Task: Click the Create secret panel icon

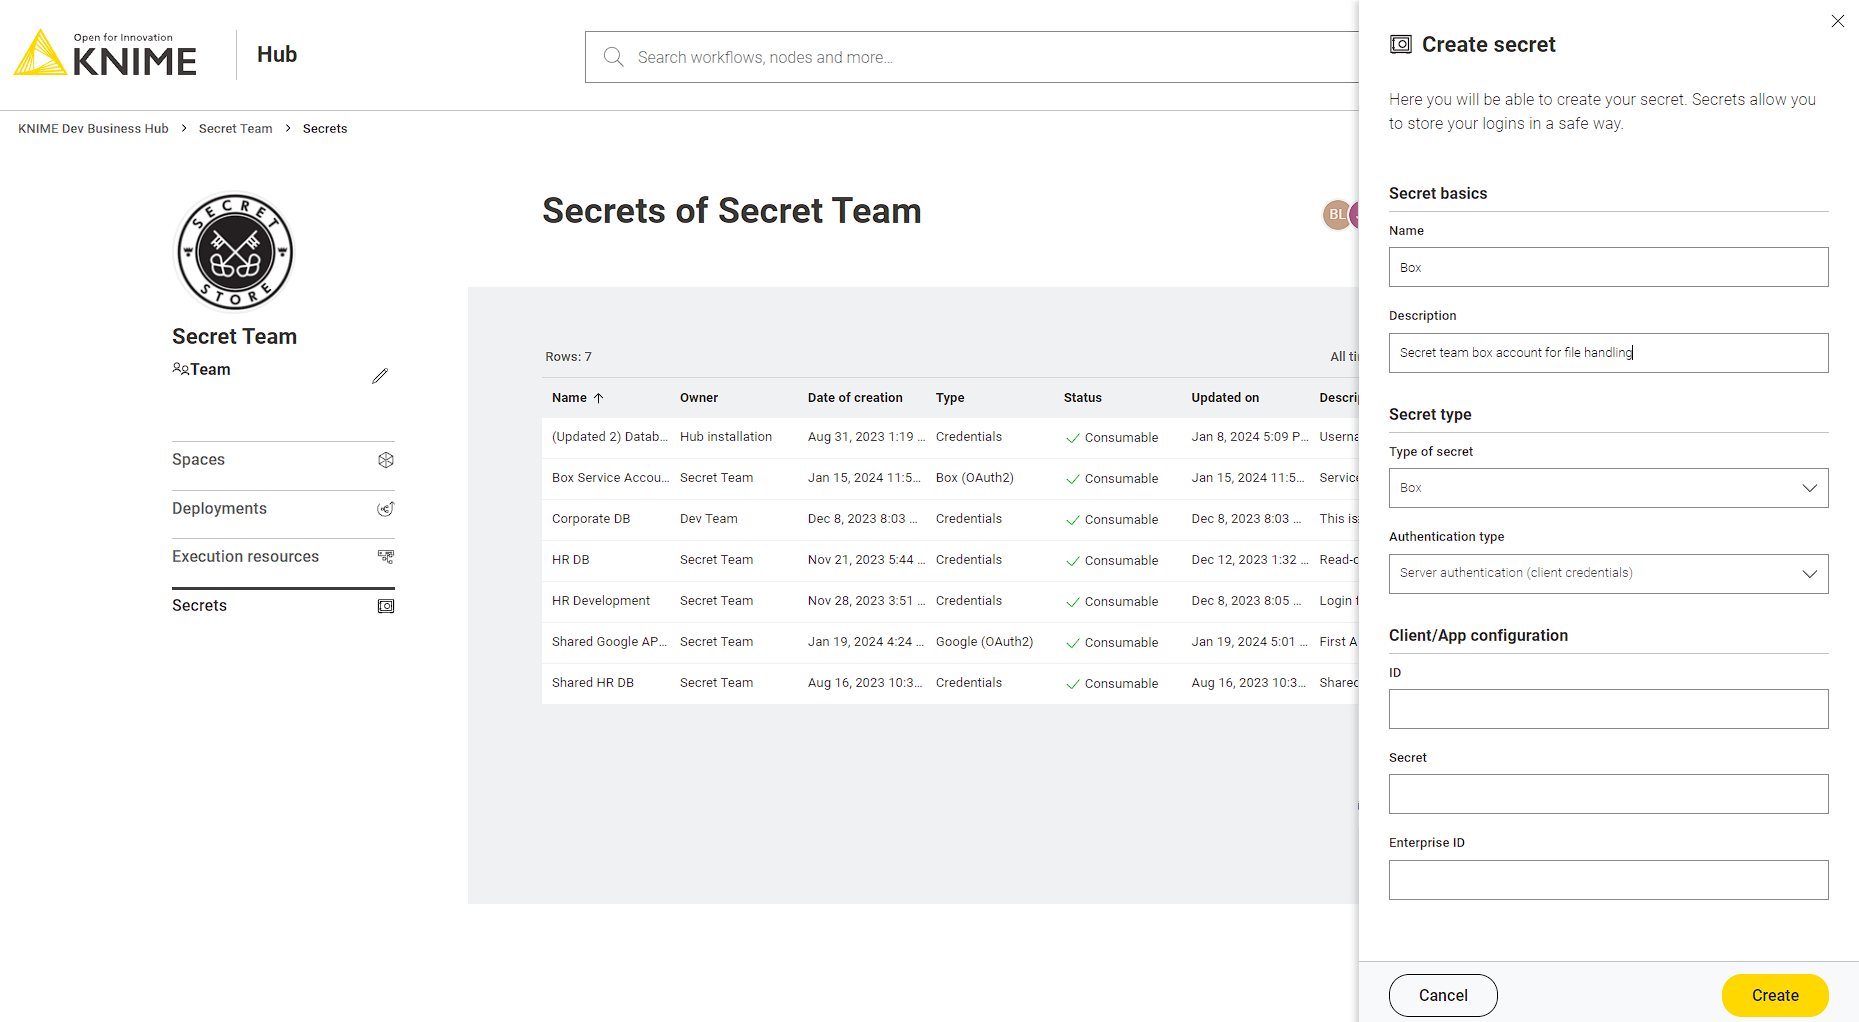Action: (x=1401, y=44)
